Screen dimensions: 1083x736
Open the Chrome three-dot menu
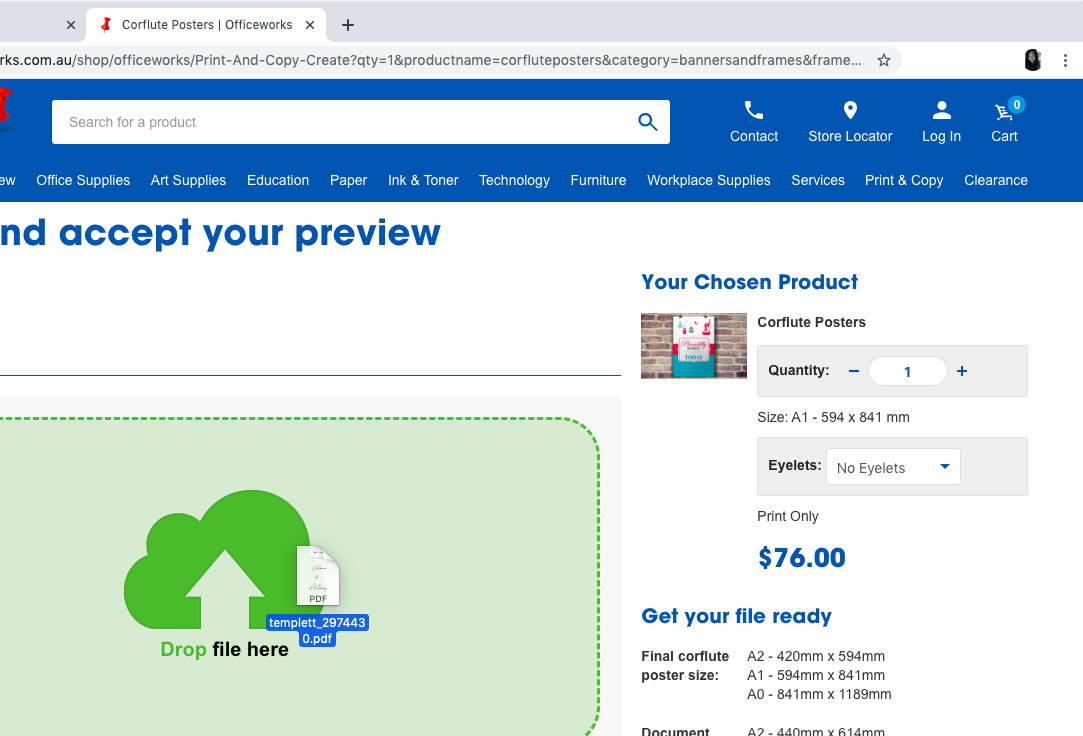coord(1065,61)
